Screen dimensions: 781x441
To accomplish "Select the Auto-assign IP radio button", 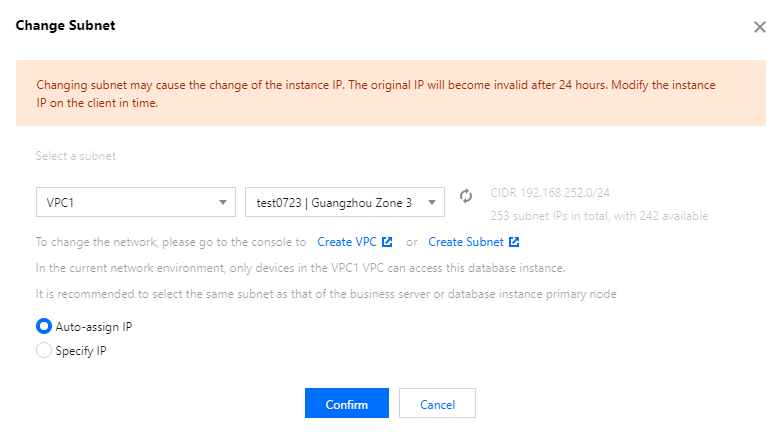I will click(x=43, y=326).
